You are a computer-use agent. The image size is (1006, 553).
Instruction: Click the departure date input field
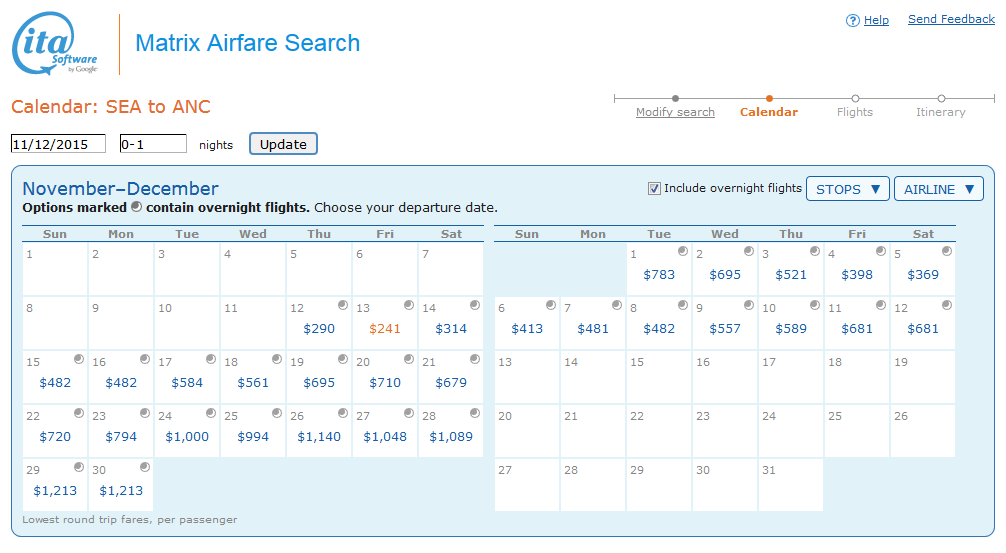pyautogui.click(x=58, y=144)
